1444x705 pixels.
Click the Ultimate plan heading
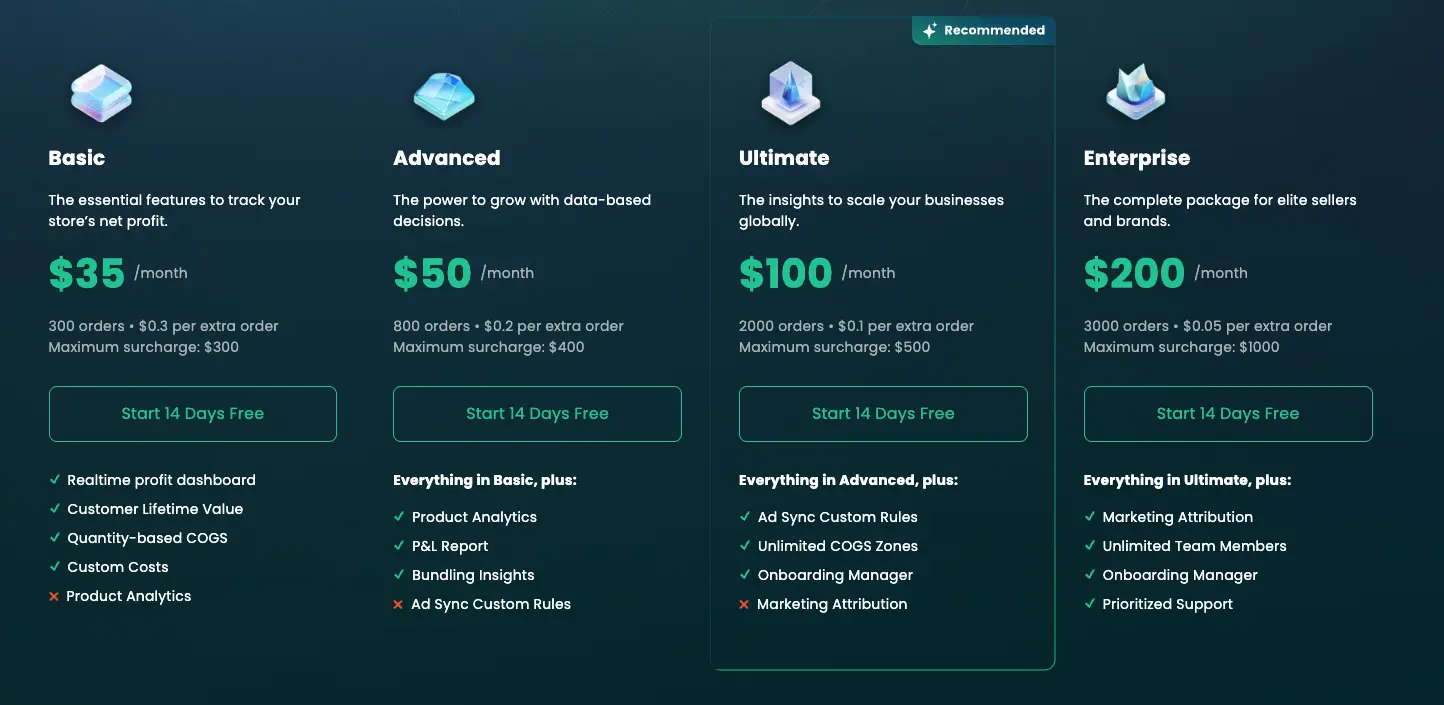(x=784, y=158)
